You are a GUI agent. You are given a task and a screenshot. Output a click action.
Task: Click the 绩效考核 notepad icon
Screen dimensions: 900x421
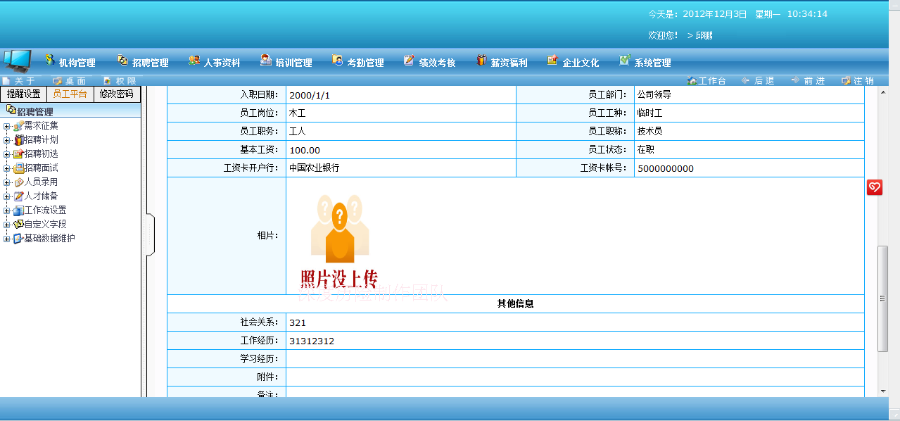[x=409, y=60]
